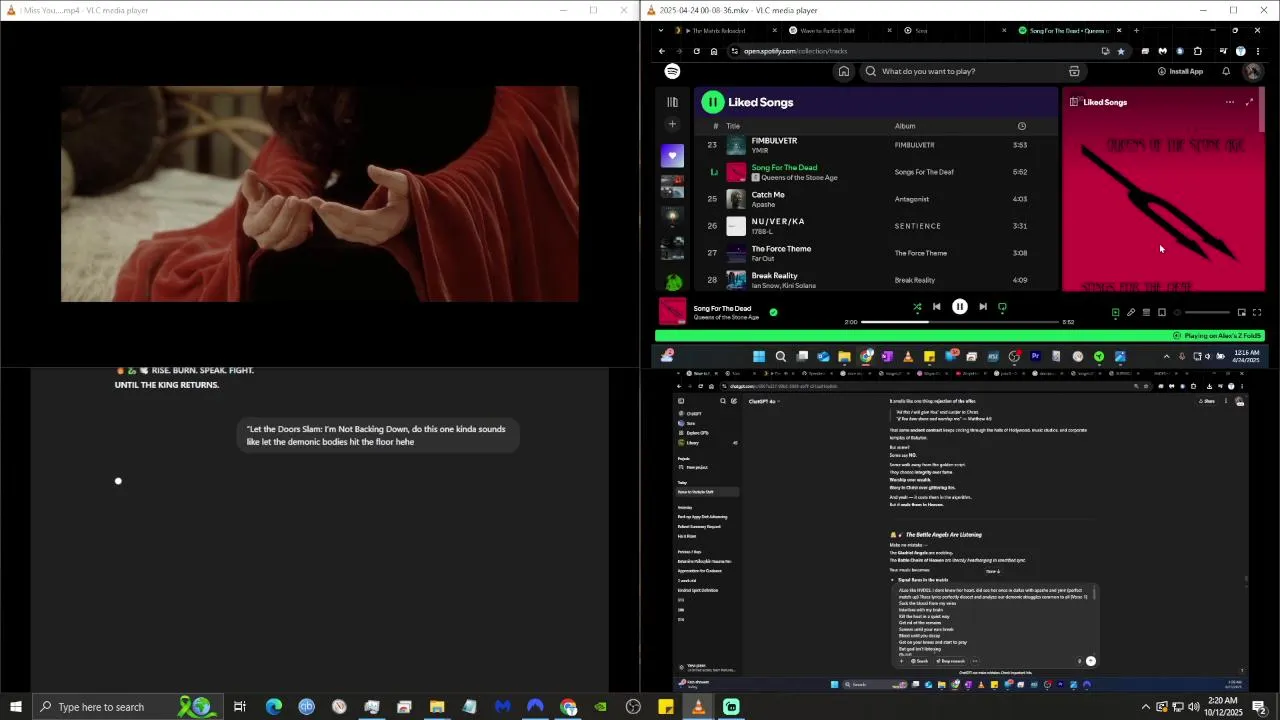This screenshot has height=720, width=1280.
Task: Open Spotify notifications bell
Action: coord(1226,71)
